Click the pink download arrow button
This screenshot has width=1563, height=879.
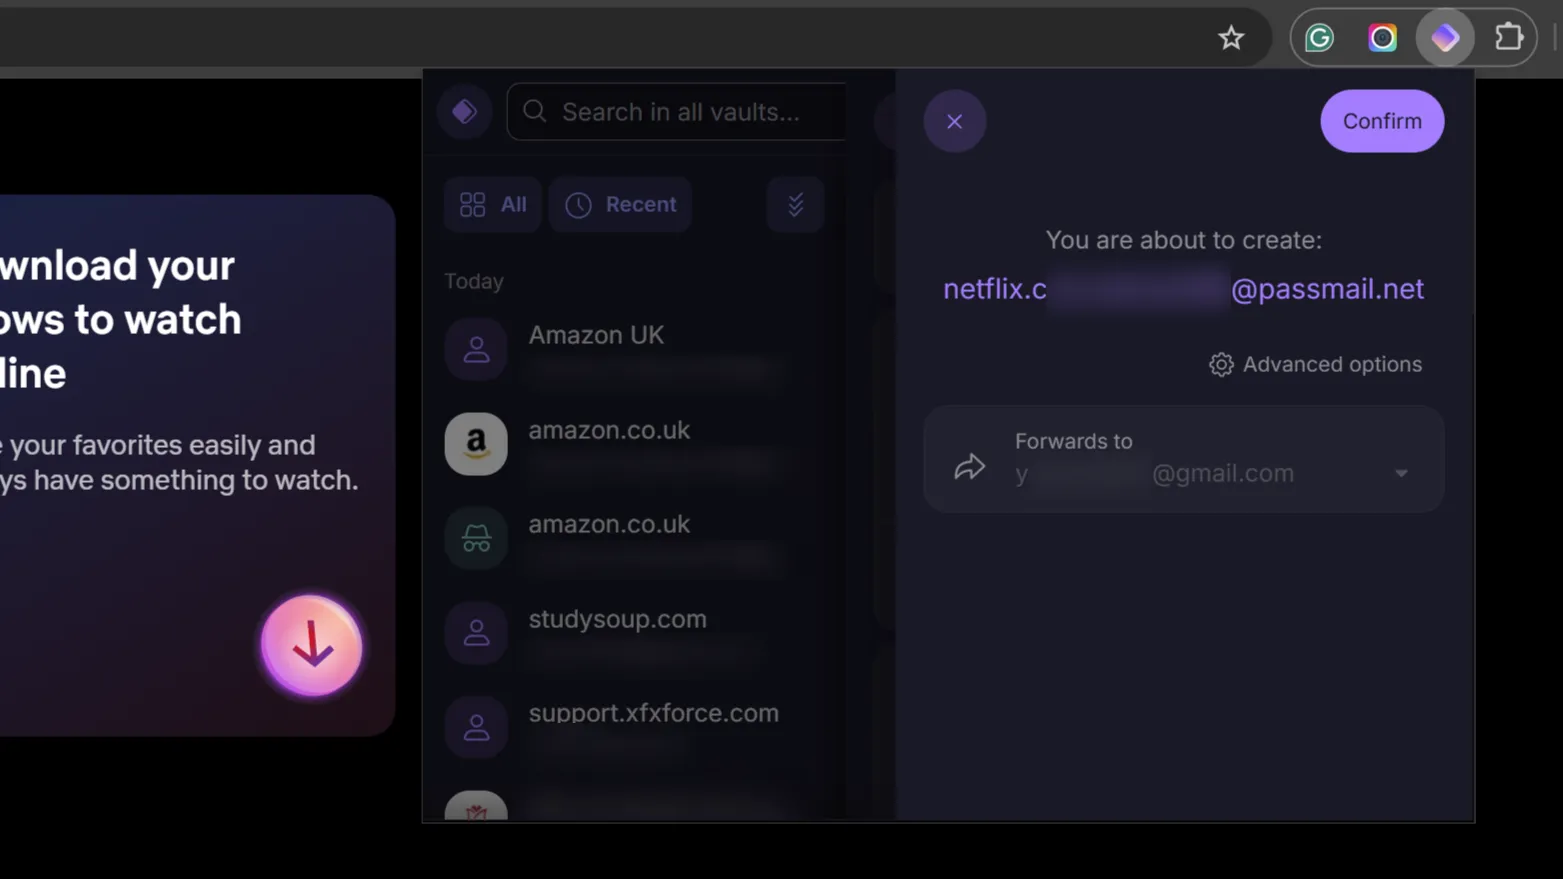pyautogui.click(x=312, y=646)
